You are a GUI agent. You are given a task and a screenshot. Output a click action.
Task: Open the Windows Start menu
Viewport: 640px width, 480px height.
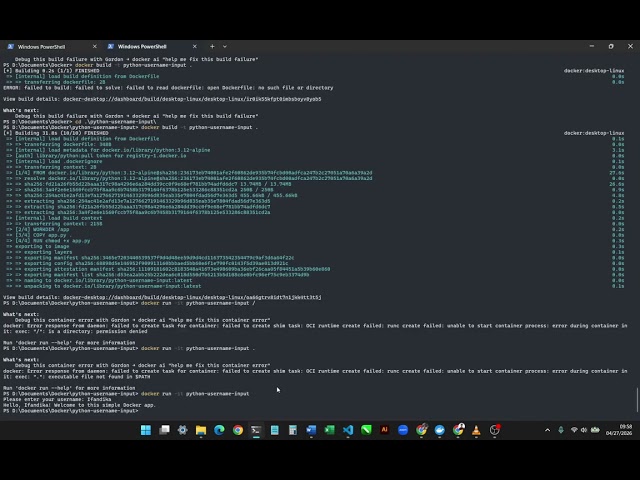[146, 430]
